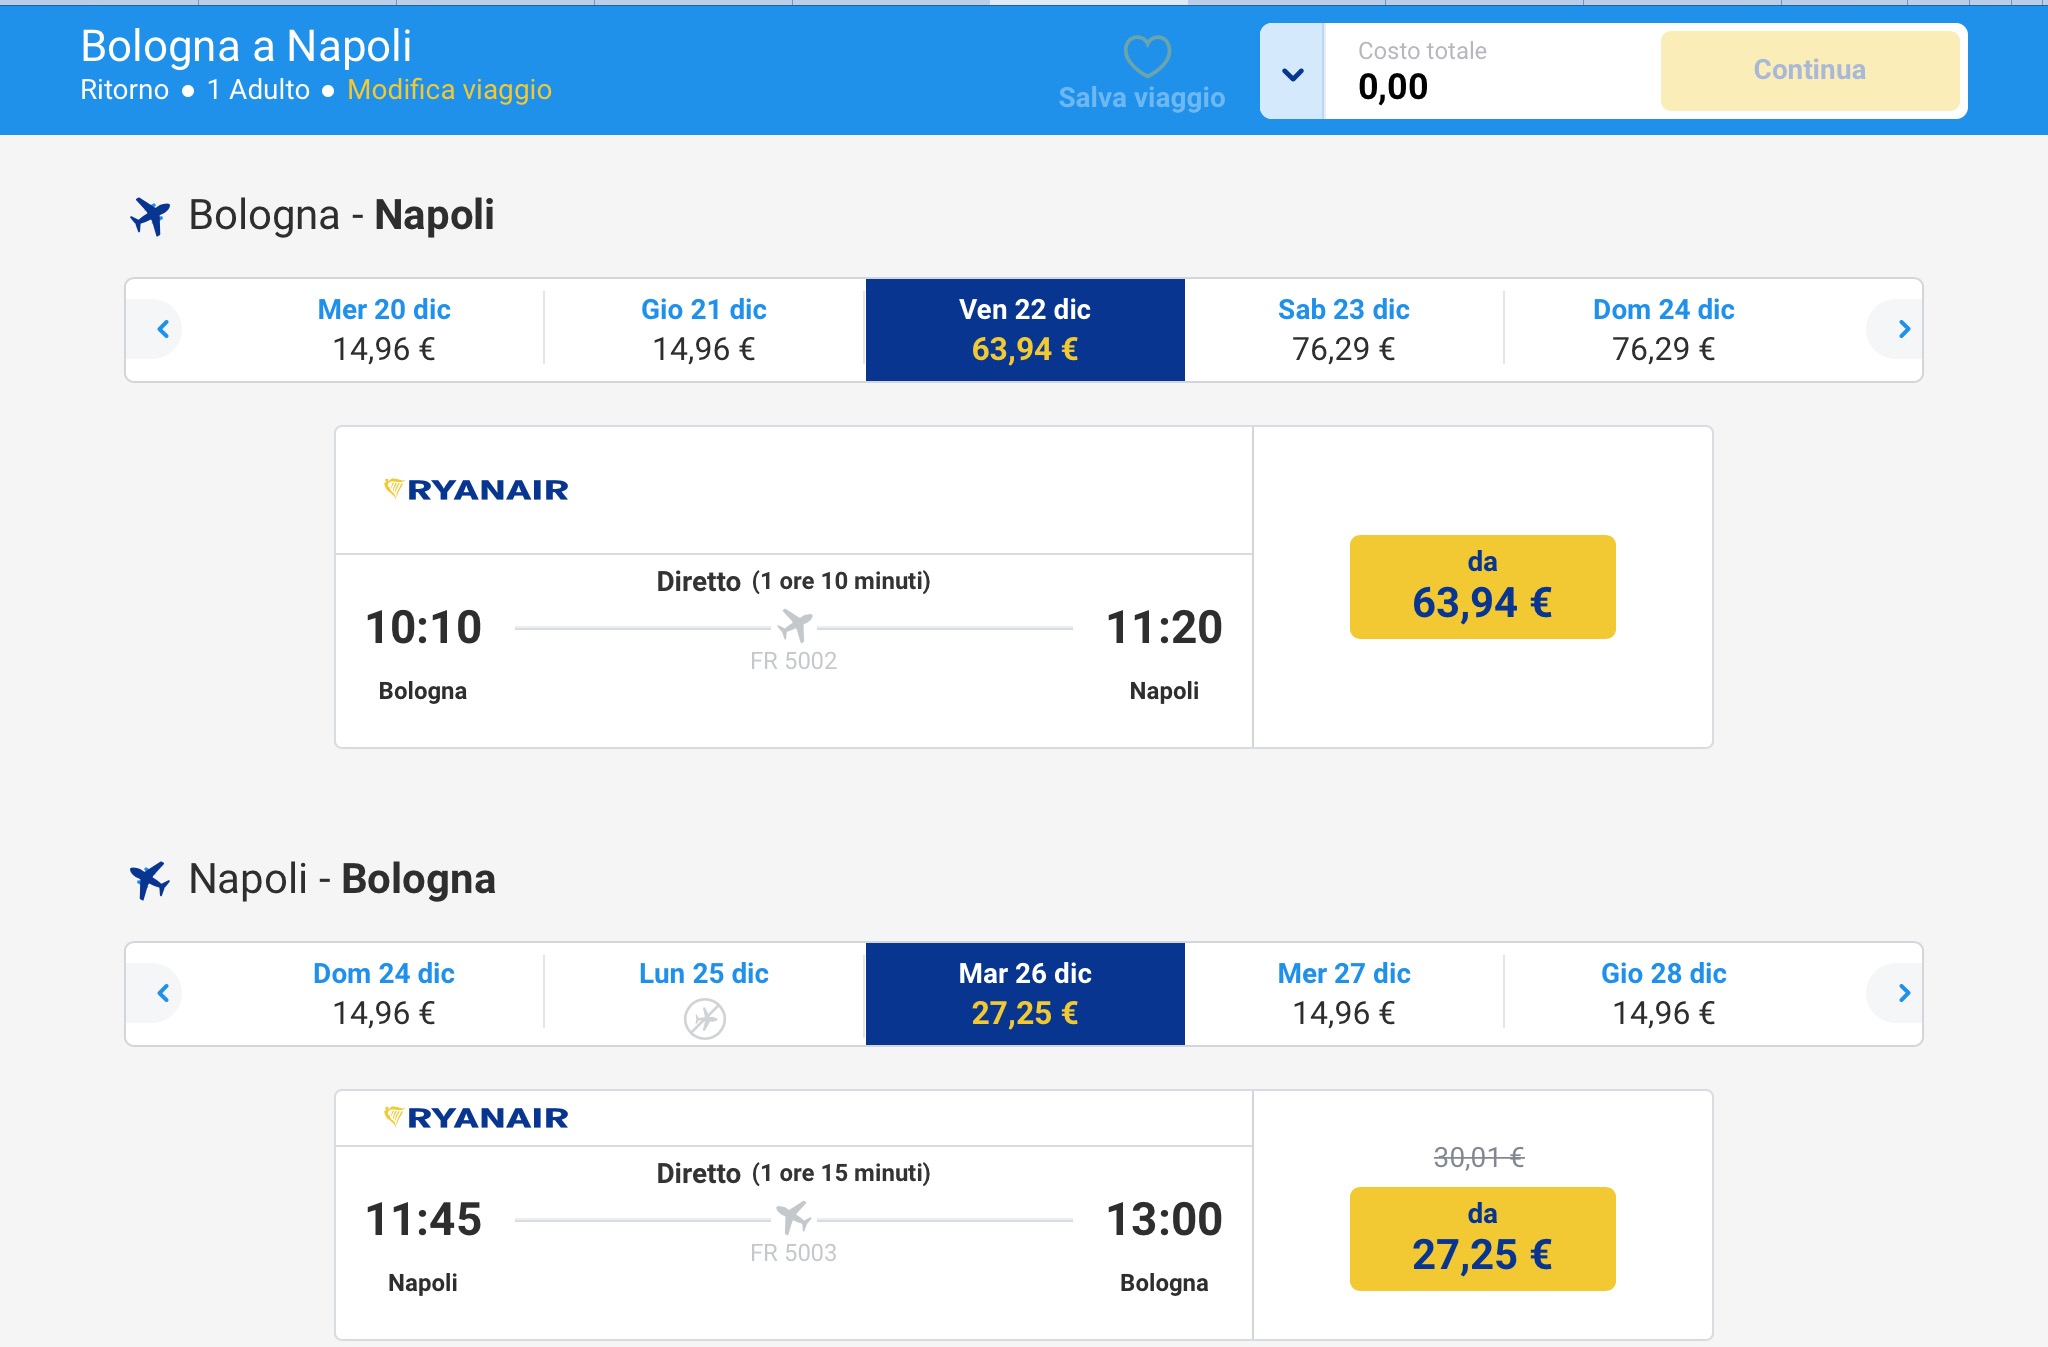Switch return date to Mer 27 dic
The height and width of the screenshot is (1347, 2048).
(1343, 993)
